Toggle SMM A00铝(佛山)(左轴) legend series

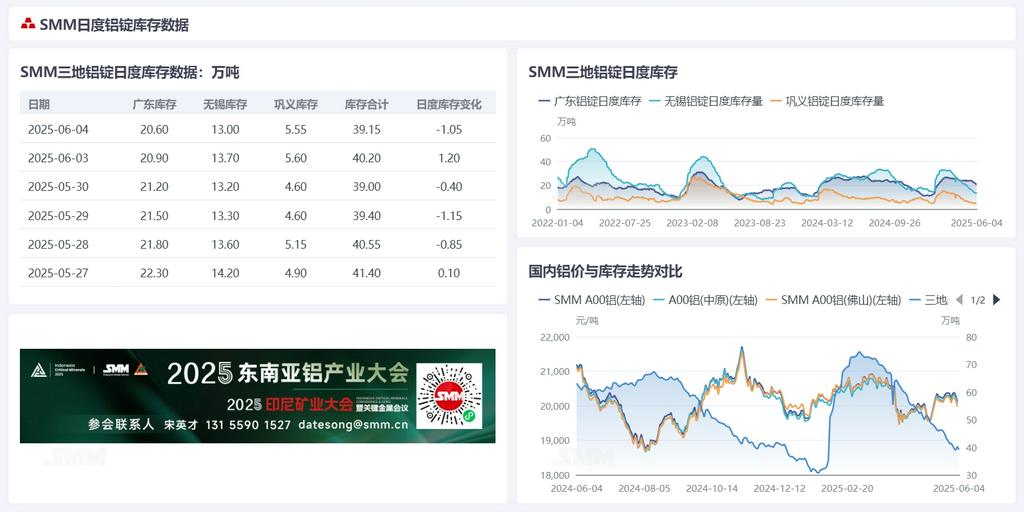(x=833, y=300)
